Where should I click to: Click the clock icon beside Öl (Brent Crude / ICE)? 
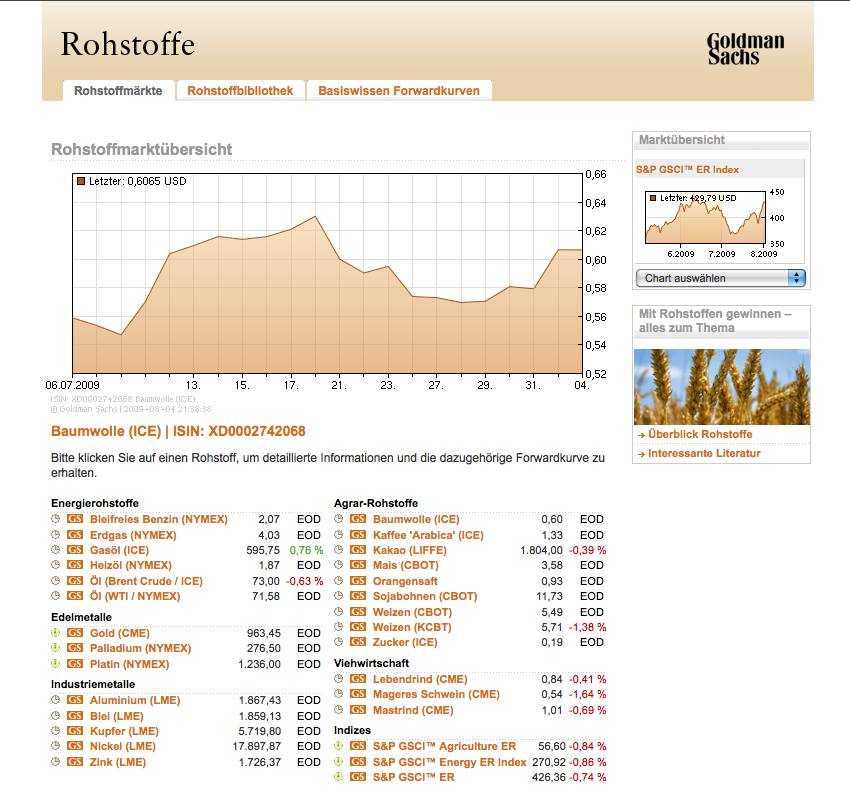tap(55, 580)
